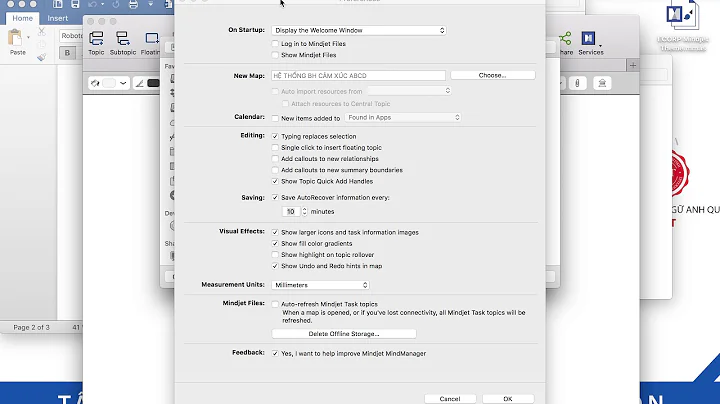Enable Add callouts to new relationships
Viewport: 720px width, 404px height.
click(275, 159)
